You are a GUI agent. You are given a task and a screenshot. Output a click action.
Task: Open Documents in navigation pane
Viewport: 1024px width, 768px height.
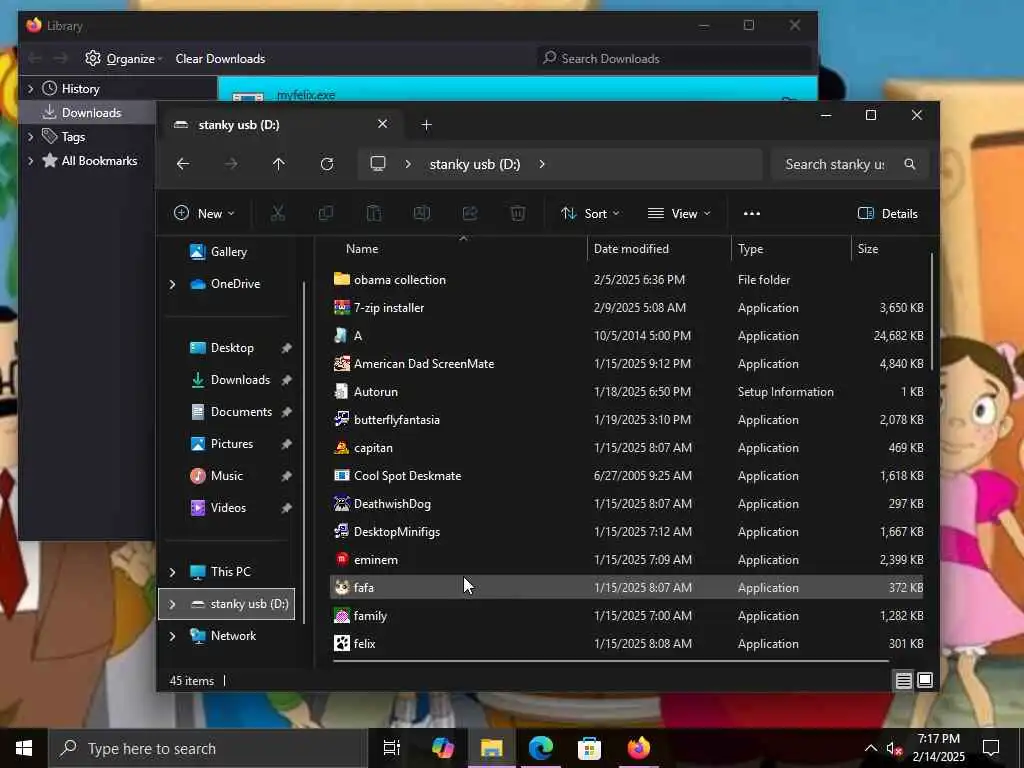coord(241,411)
